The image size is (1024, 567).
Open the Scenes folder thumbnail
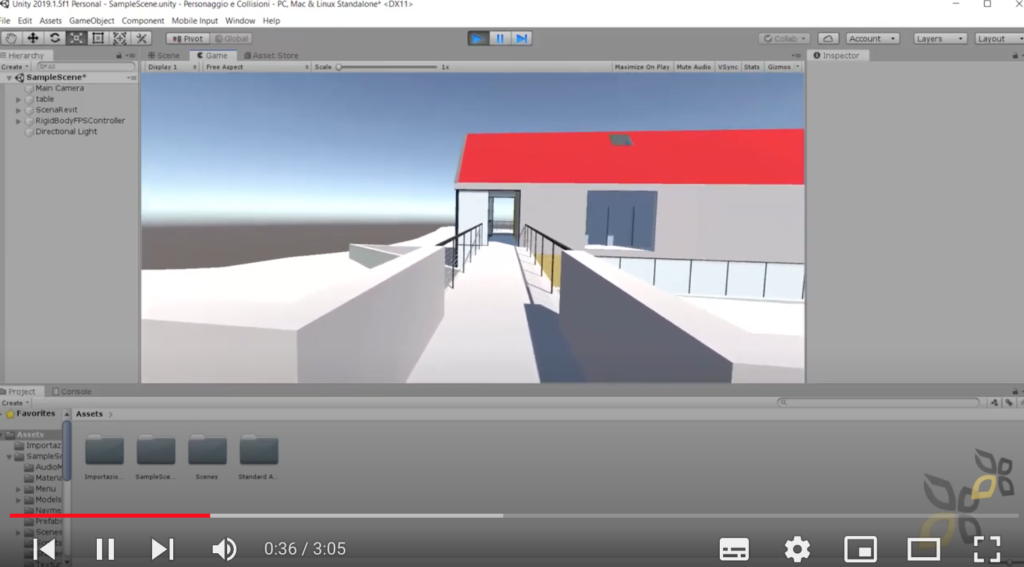coord(207,457)
